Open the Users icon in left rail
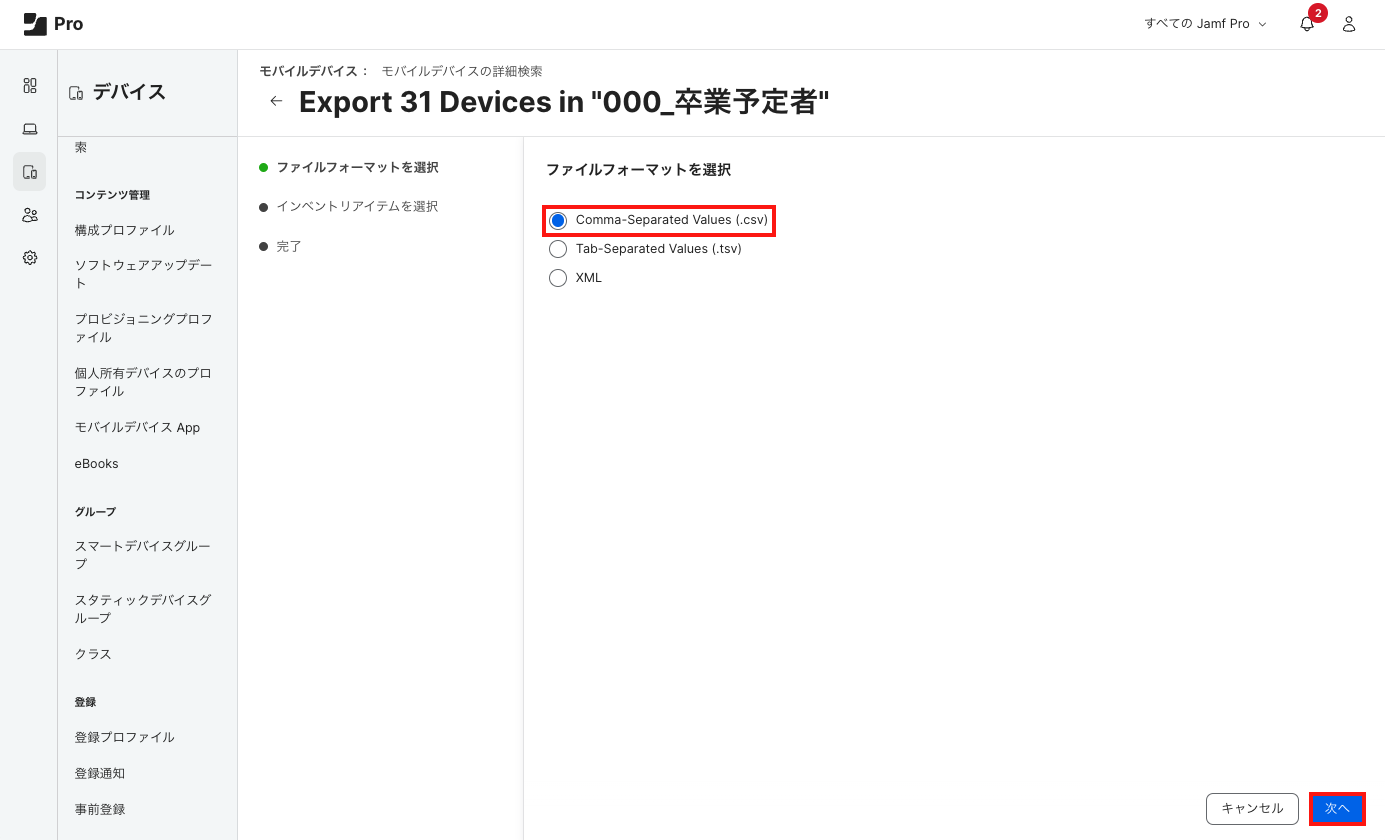The image size is (1385, 840). point(30,215)
